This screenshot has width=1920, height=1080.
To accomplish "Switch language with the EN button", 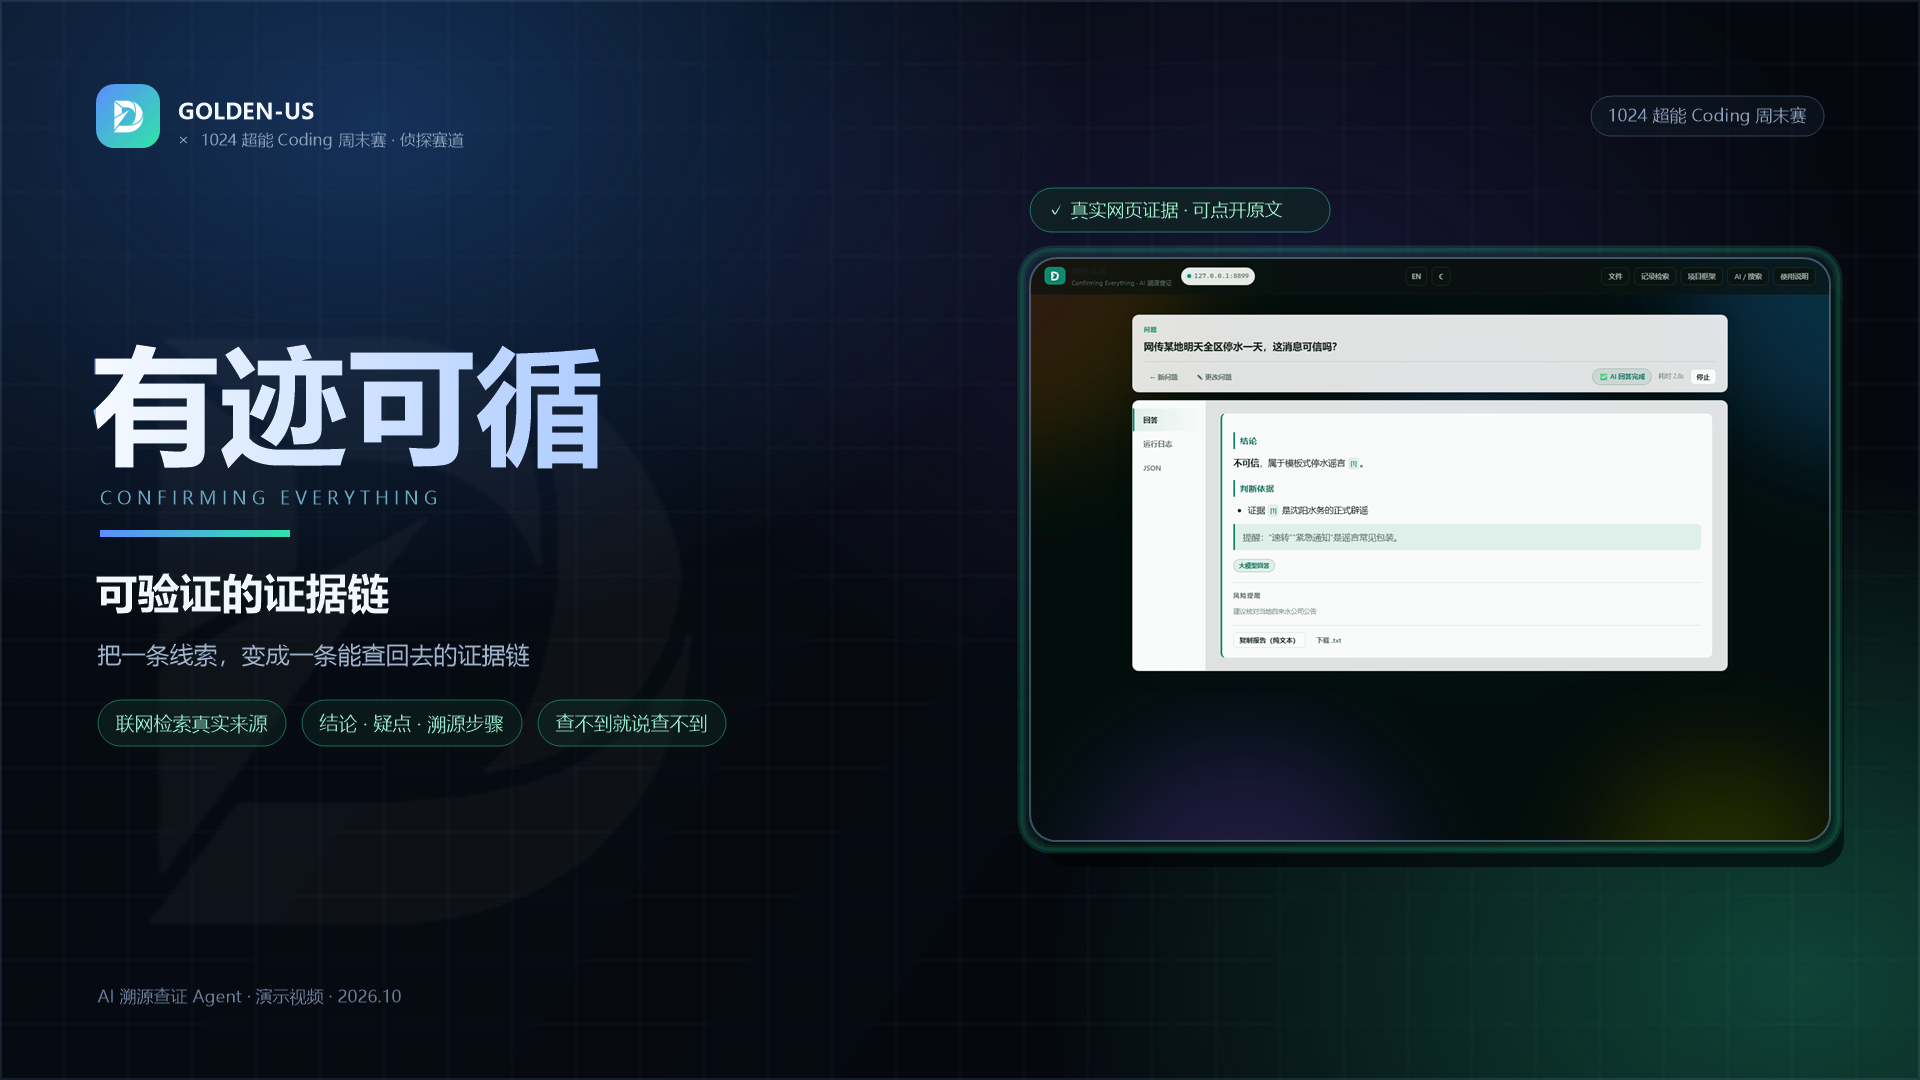I will point(1416,277).
